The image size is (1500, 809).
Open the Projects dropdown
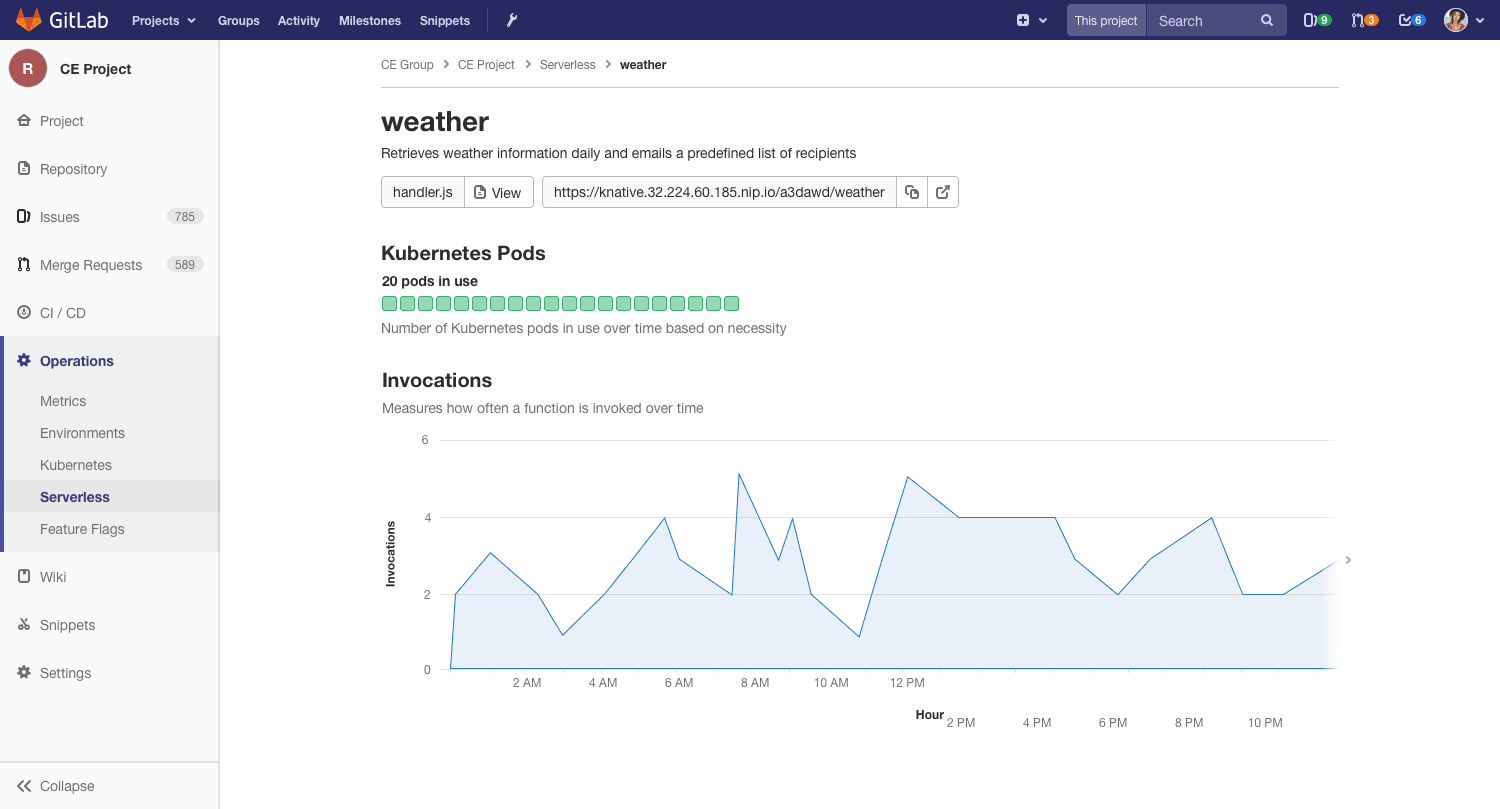tap(163, 20)
